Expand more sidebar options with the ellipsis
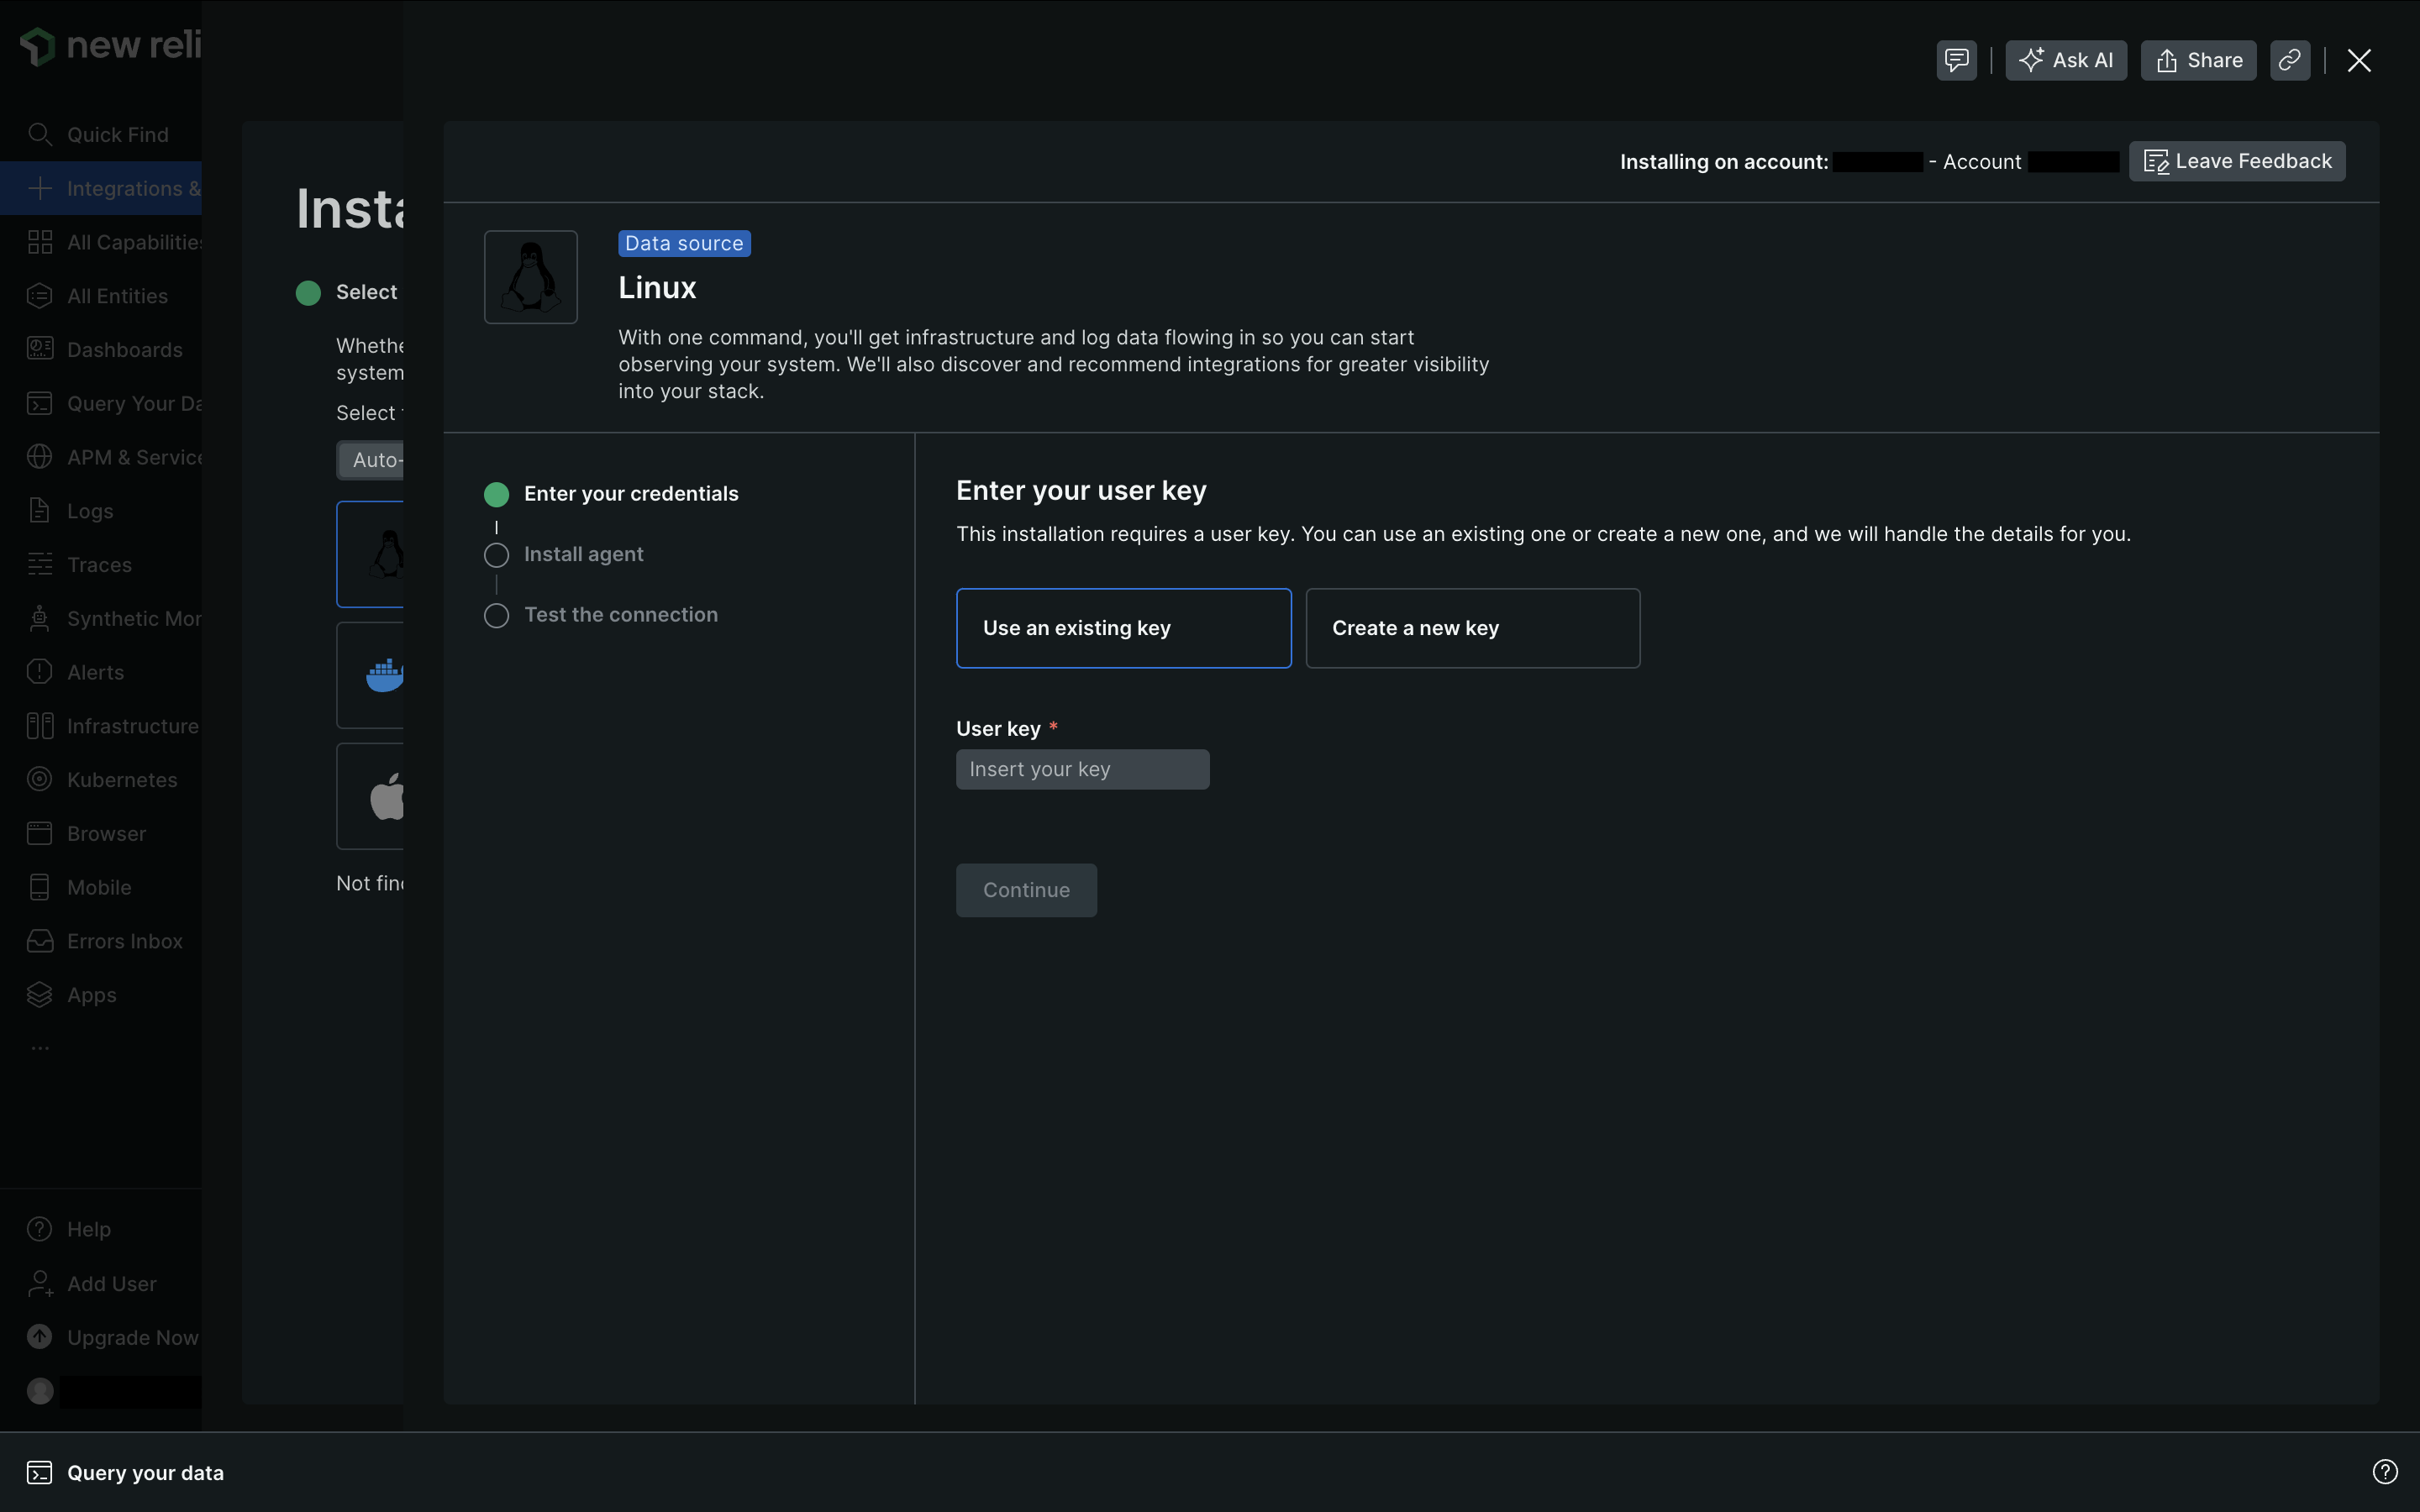The width and height of the screenshot is (2420, 1512). [x=39, y=1047]
